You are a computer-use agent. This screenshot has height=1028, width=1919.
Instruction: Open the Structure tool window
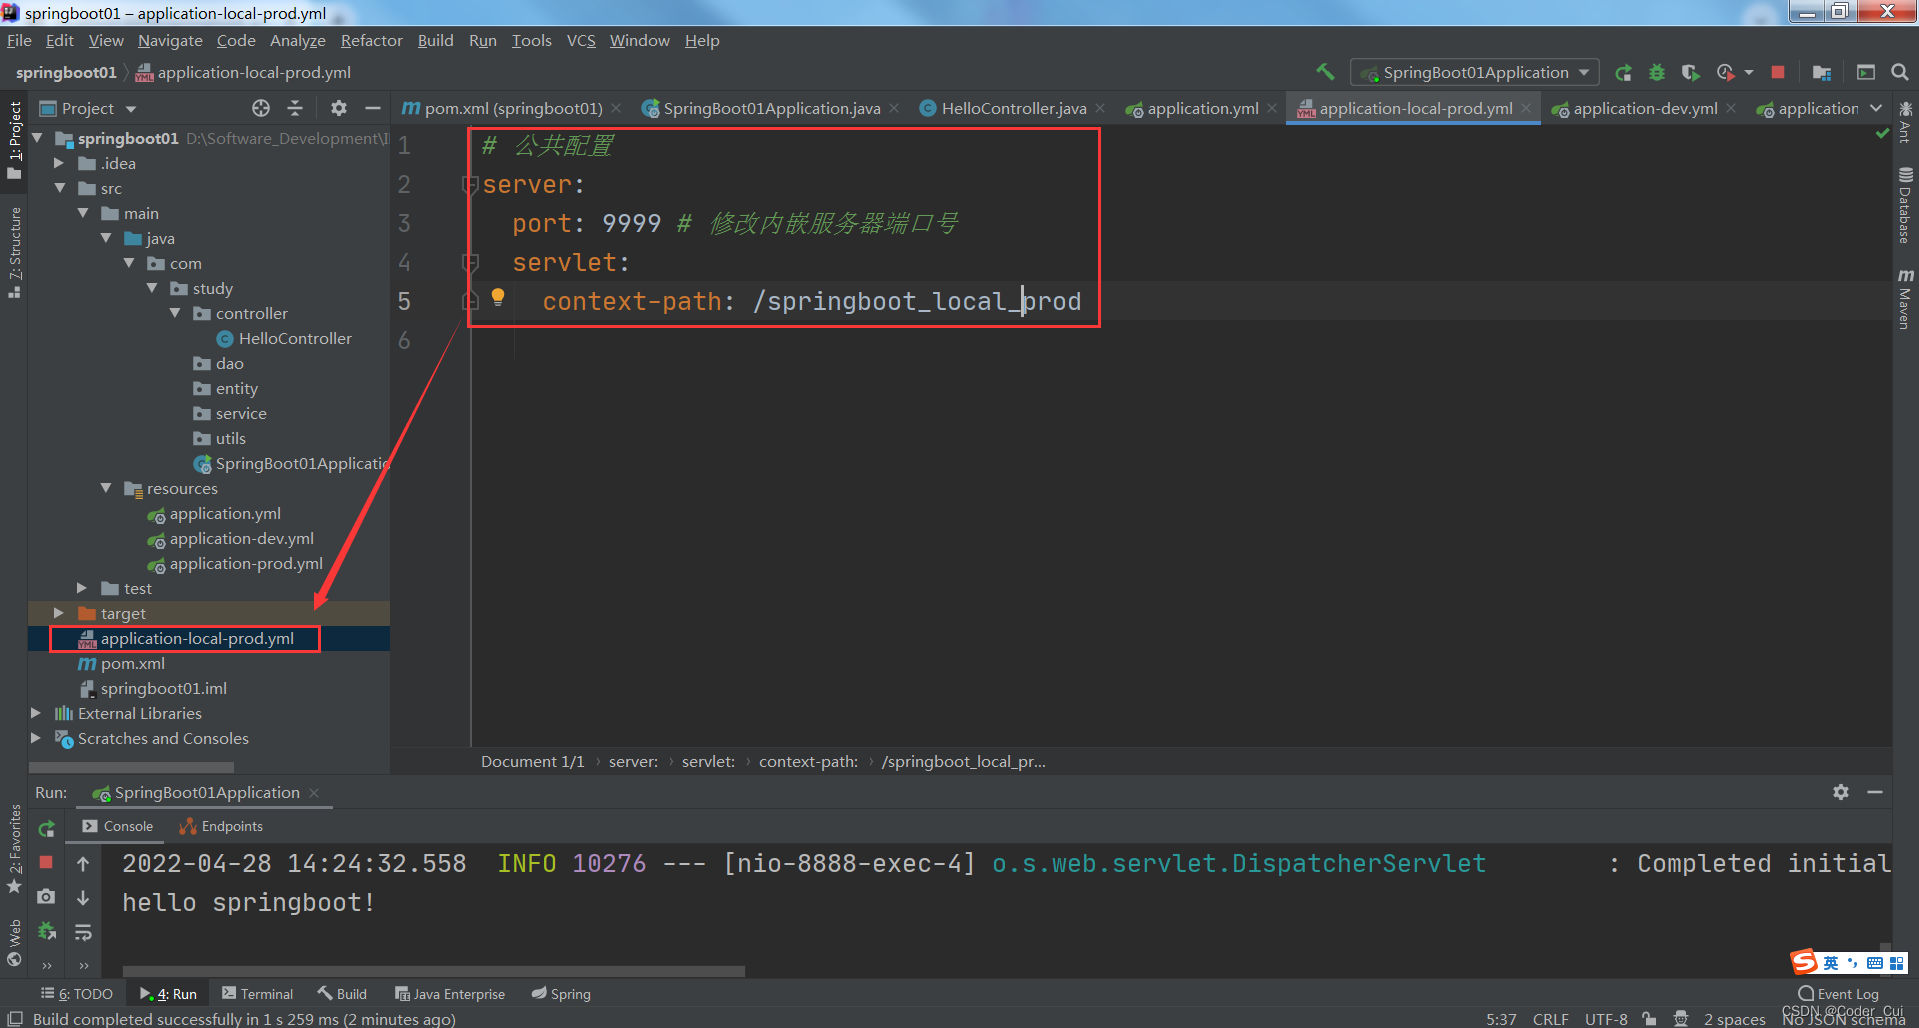click(x=14, y=252)
